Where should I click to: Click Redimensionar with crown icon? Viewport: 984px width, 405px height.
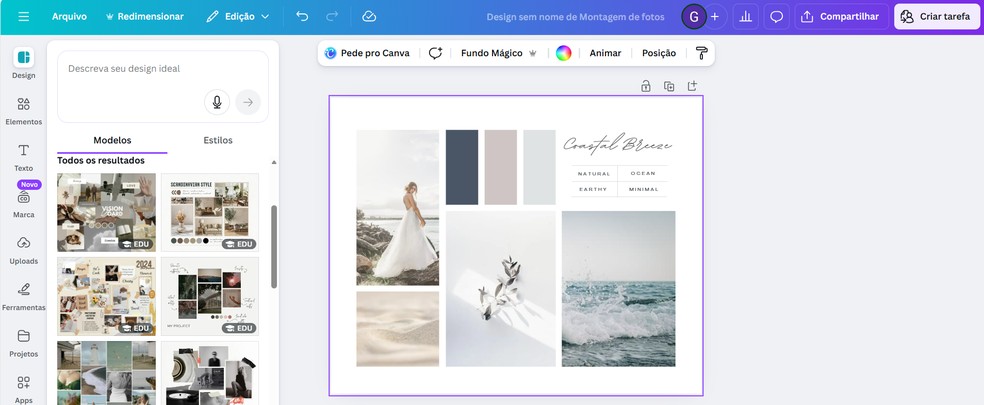tap(145, 17)
